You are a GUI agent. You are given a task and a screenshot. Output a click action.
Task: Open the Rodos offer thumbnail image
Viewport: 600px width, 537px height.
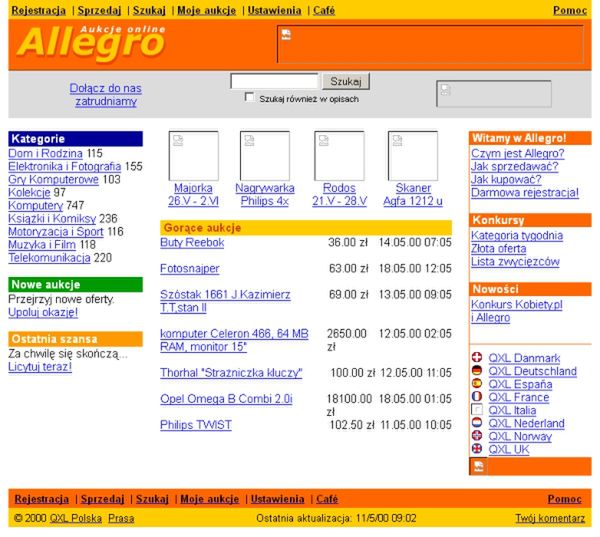tap(339, 156)
